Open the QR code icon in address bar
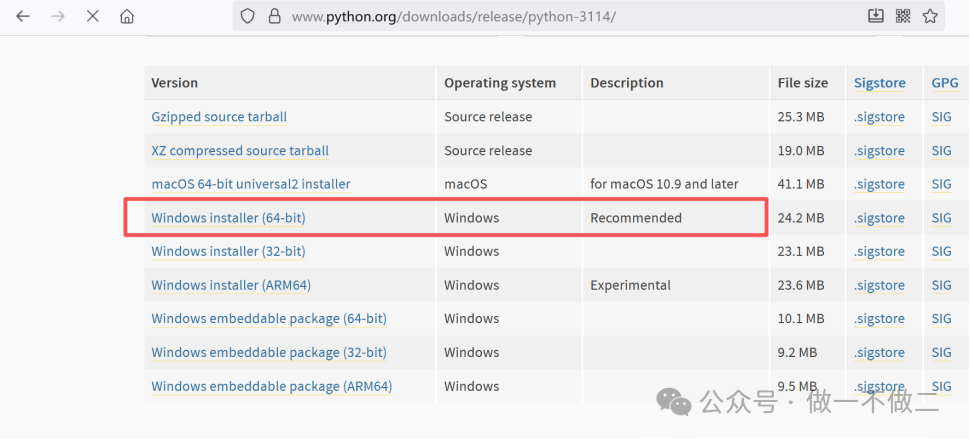Screen dimensions: 970x440 coord(903,16)
